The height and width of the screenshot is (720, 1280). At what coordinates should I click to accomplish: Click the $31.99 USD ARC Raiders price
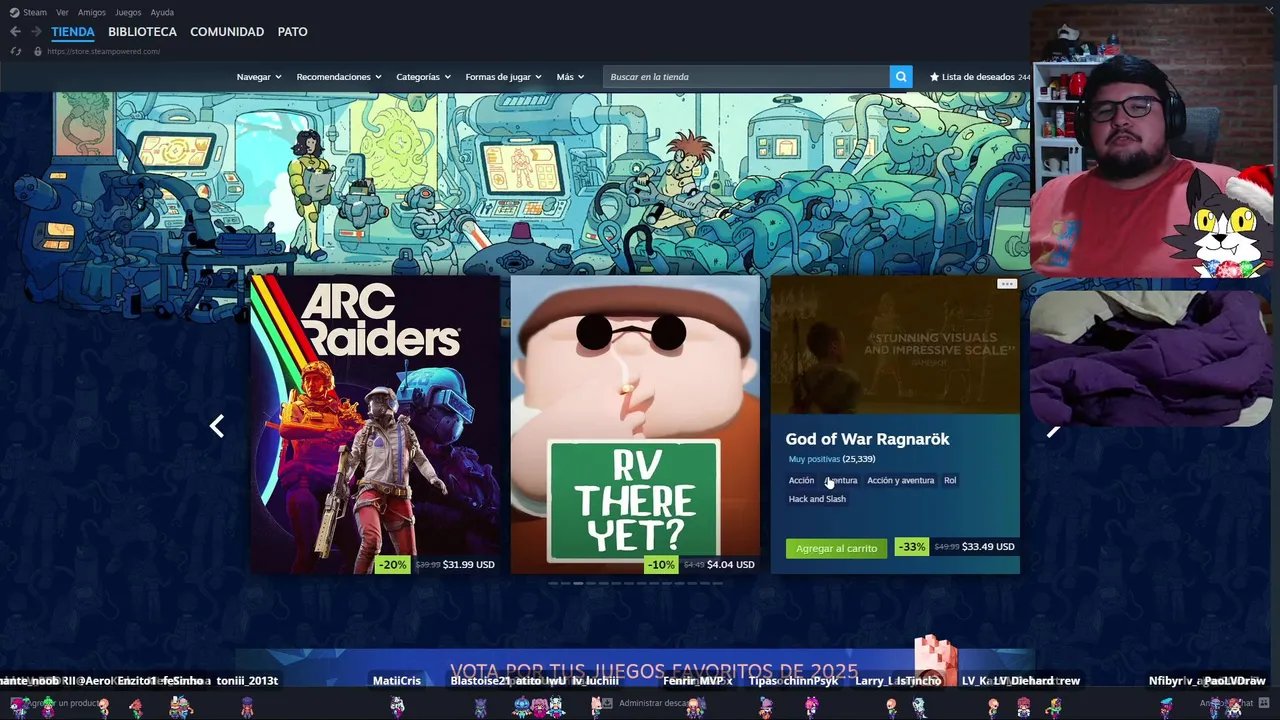[469, 565]
